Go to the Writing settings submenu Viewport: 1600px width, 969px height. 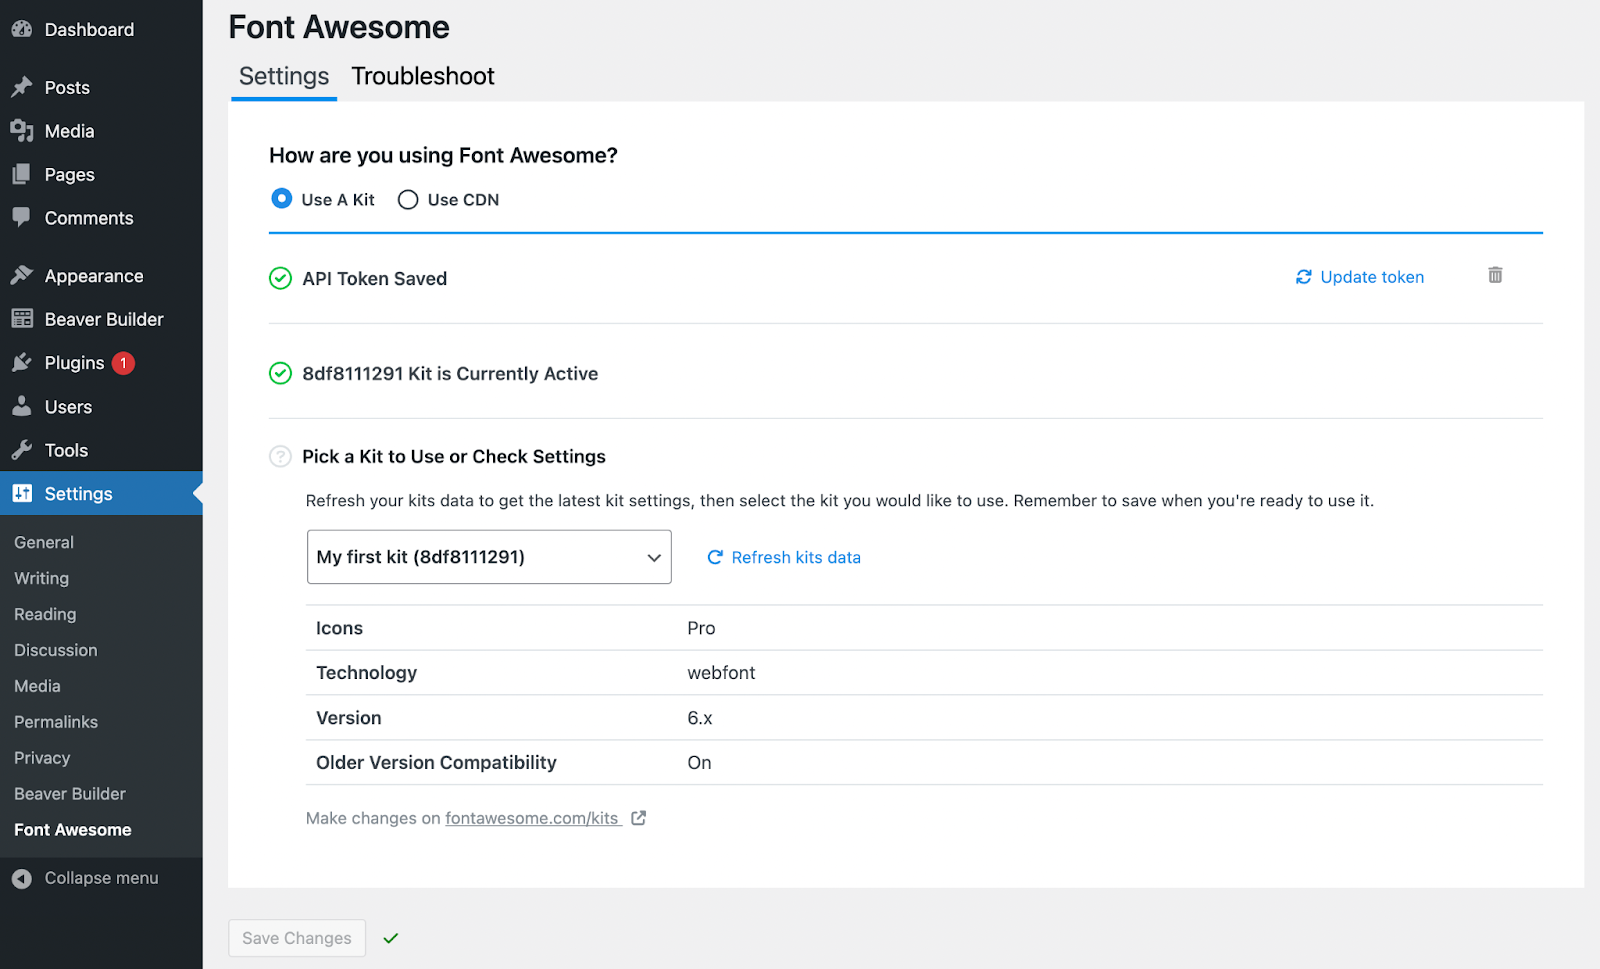click(42, 578)
